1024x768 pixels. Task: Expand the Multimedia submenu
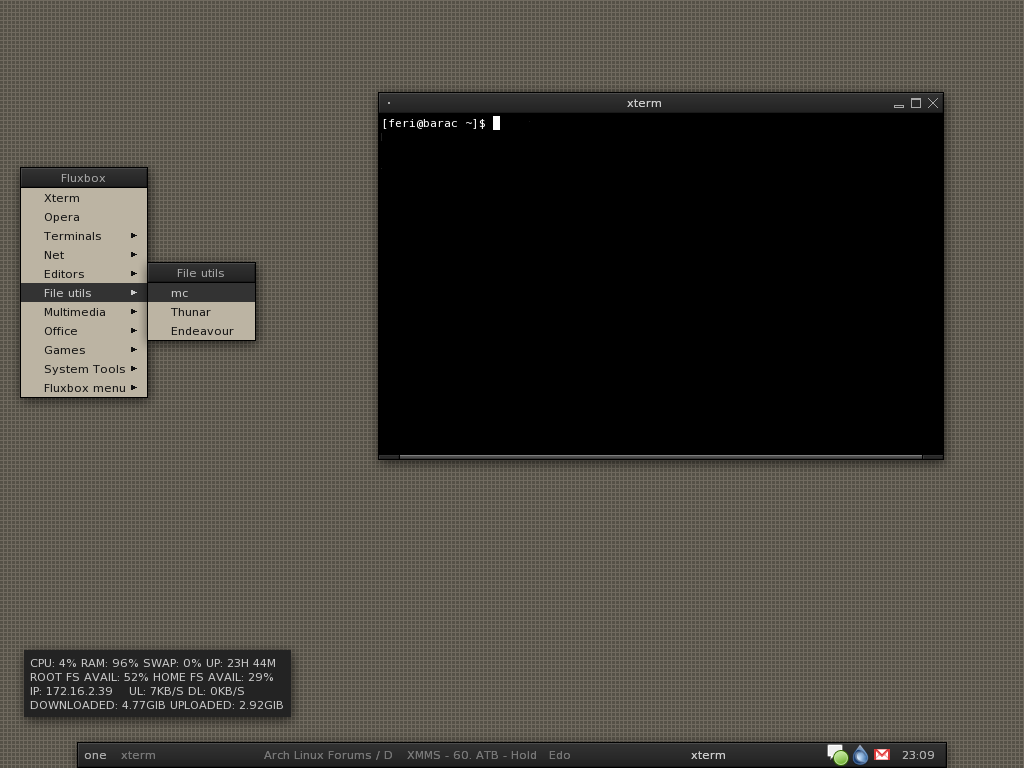point(84,312)
